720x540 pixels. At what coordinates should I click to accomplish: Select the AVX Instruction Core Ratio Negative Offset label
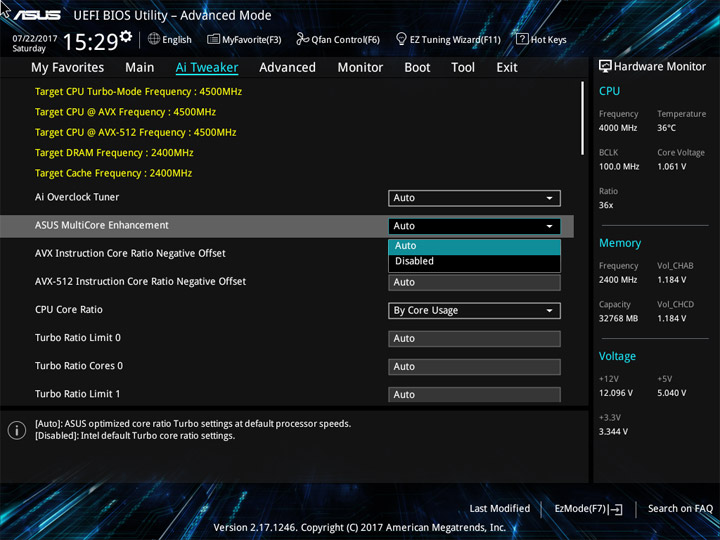point(130,253)
